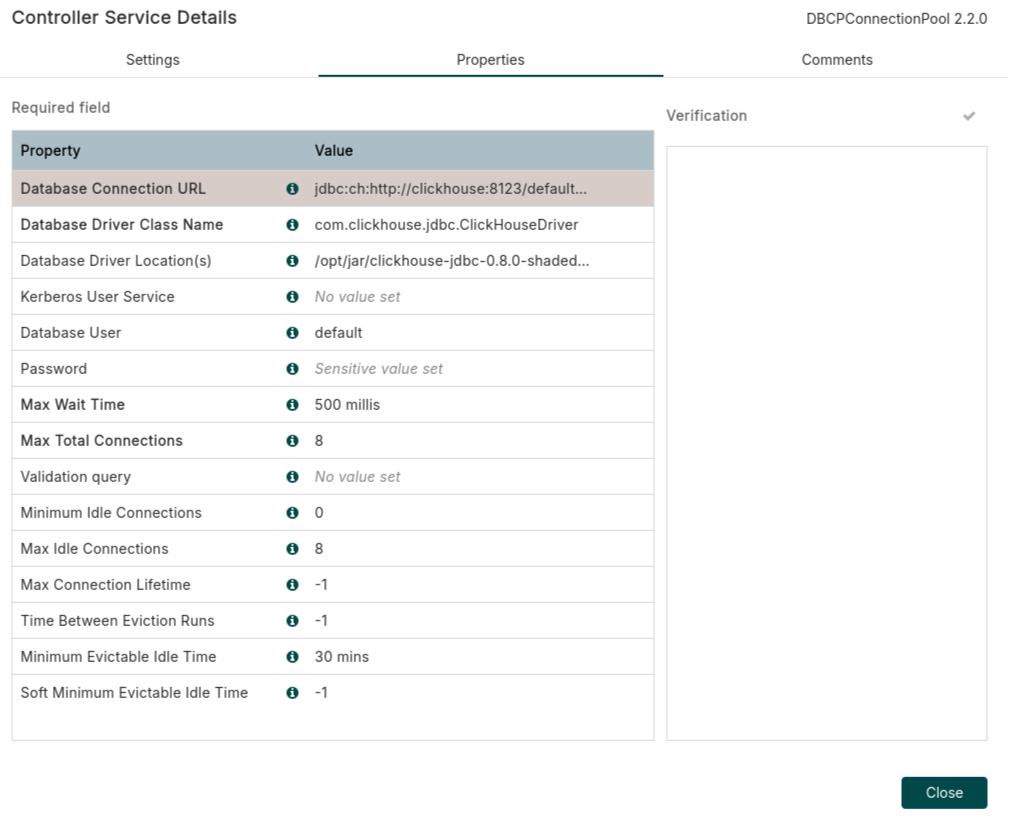Click Validation query 'No value set' cell

(x=357, y=477)
